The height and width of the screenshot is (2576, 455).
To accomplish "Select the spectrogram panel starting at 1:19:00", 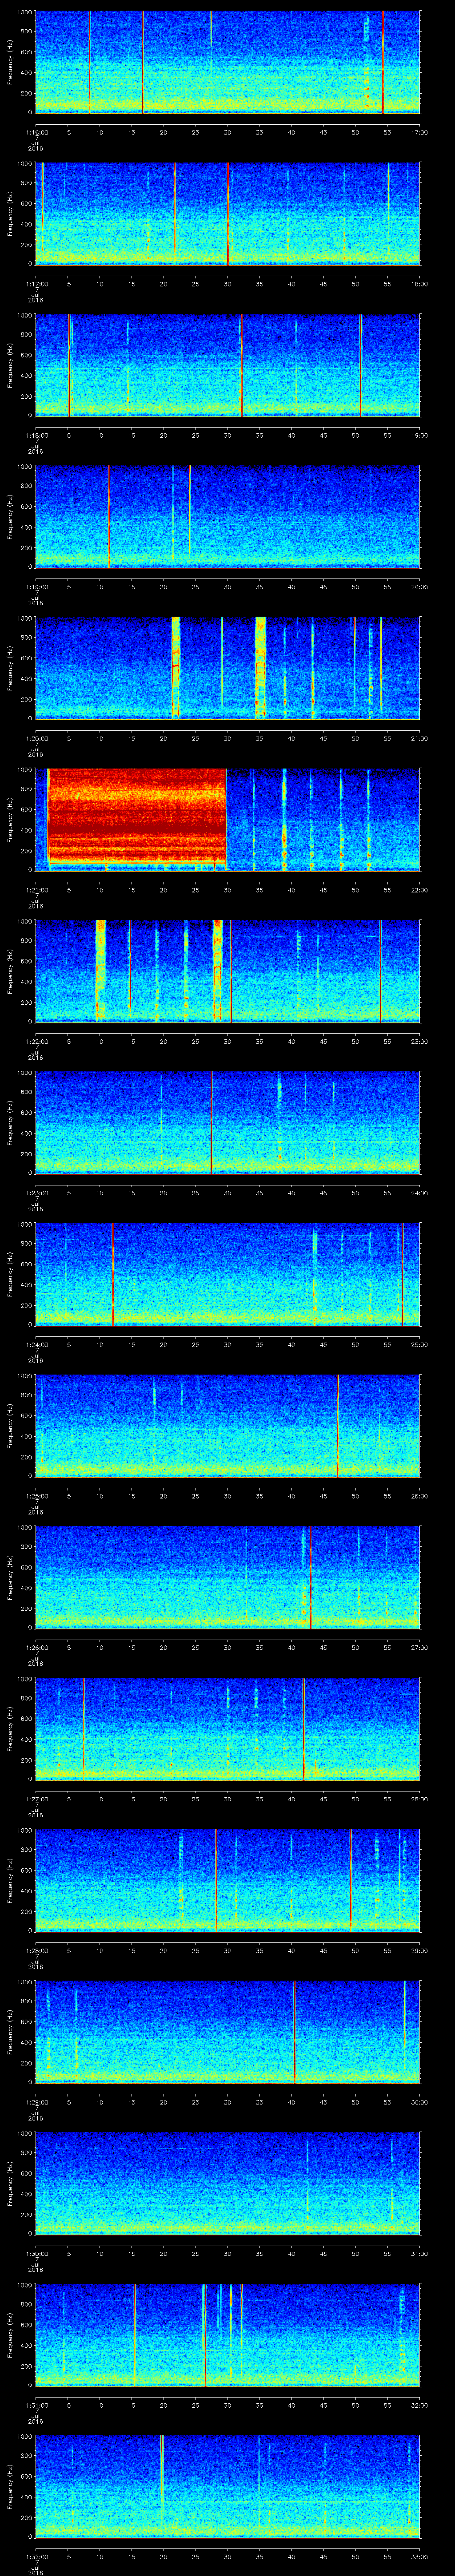I will 227,517.
